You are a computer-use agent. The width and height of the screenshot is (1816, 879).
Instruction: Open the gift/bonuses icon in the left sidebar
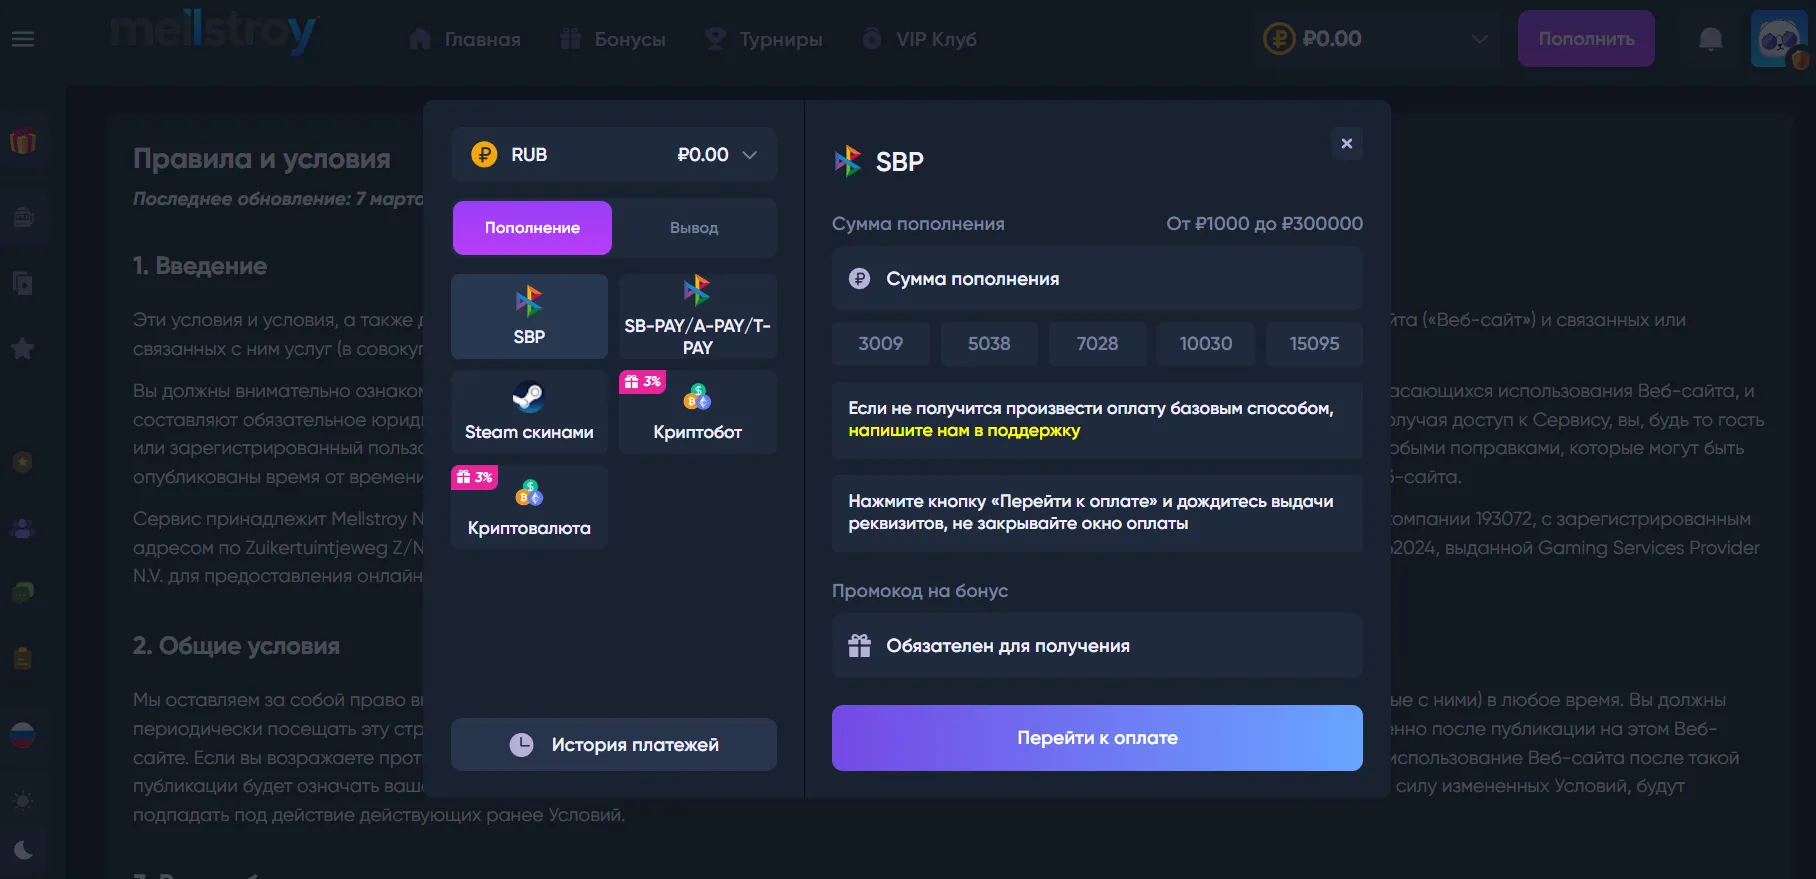coord(22,142)
